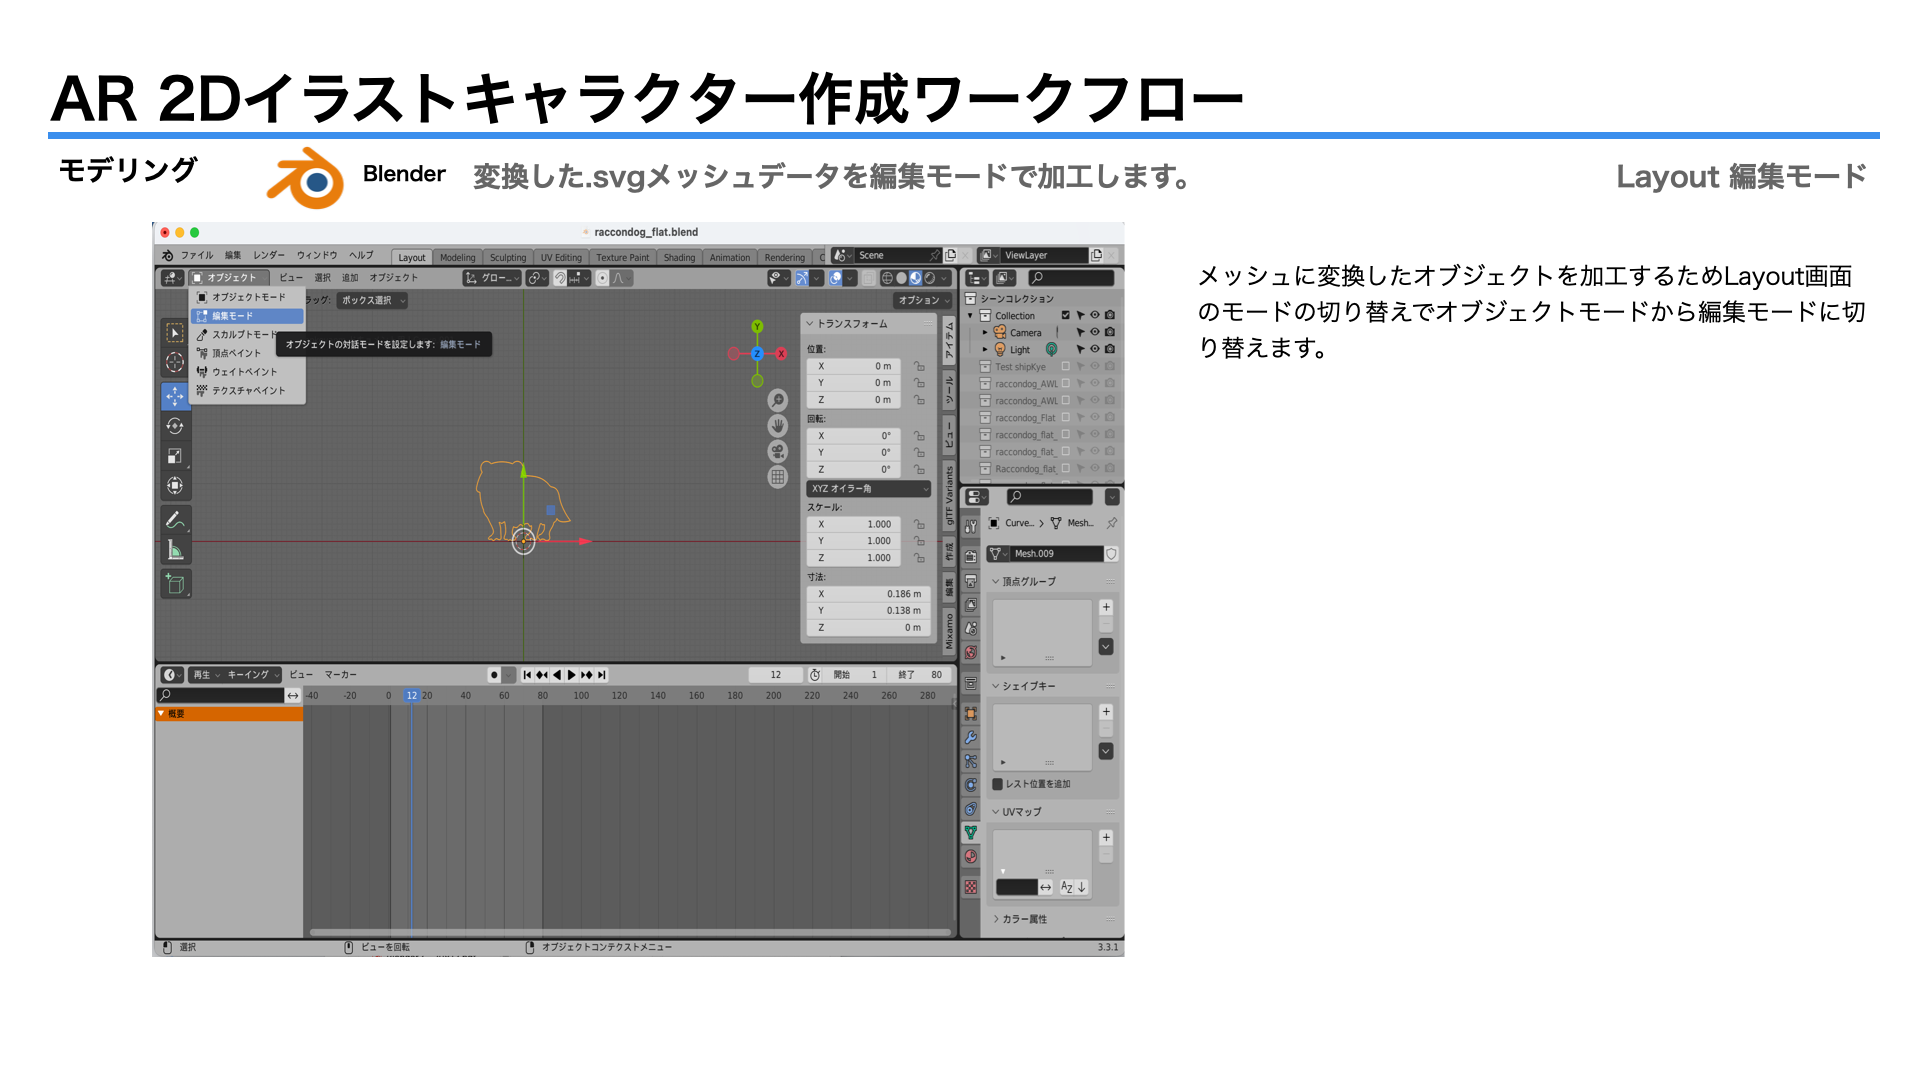
Task: Open the Texture properties tab (checker)
Action: pos(971,887)
